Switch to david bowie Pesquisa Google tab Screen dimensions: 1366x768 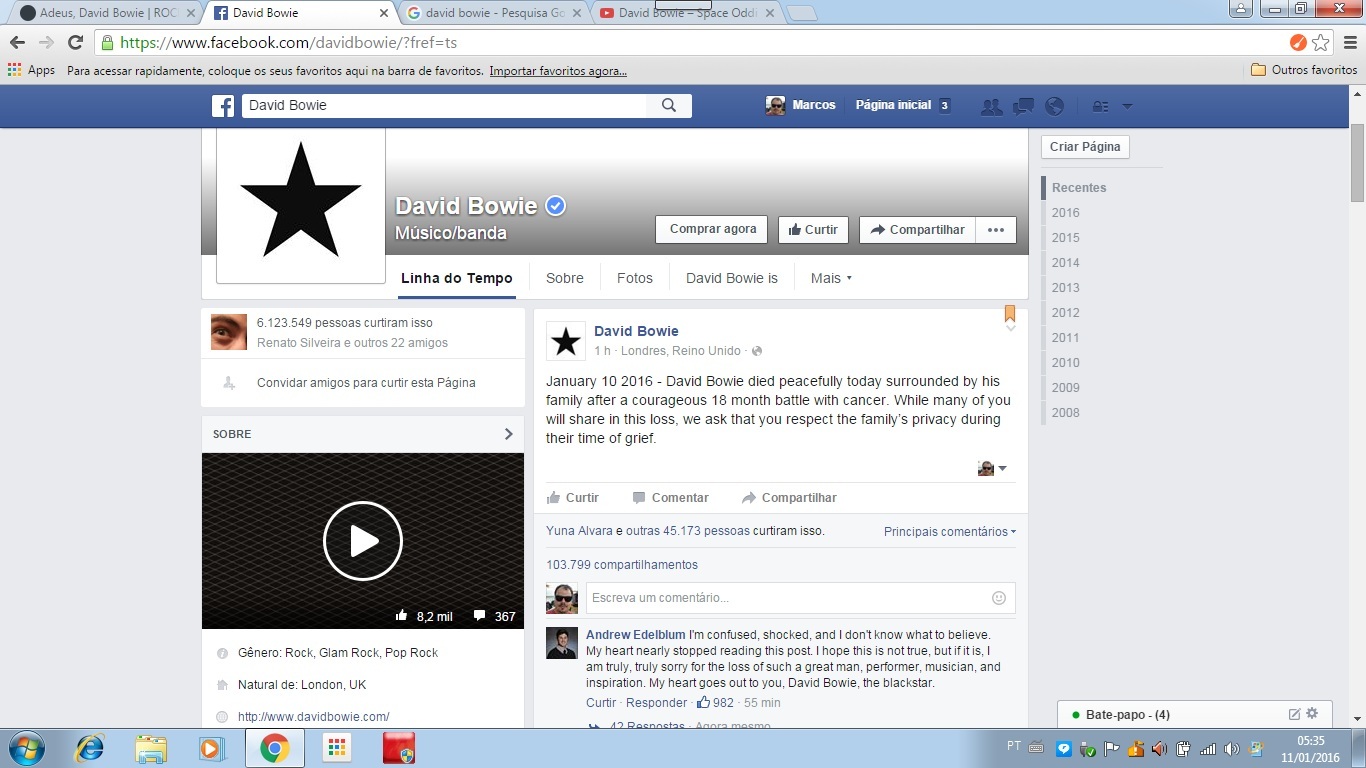pyautogui.click(x=495, y=13)
